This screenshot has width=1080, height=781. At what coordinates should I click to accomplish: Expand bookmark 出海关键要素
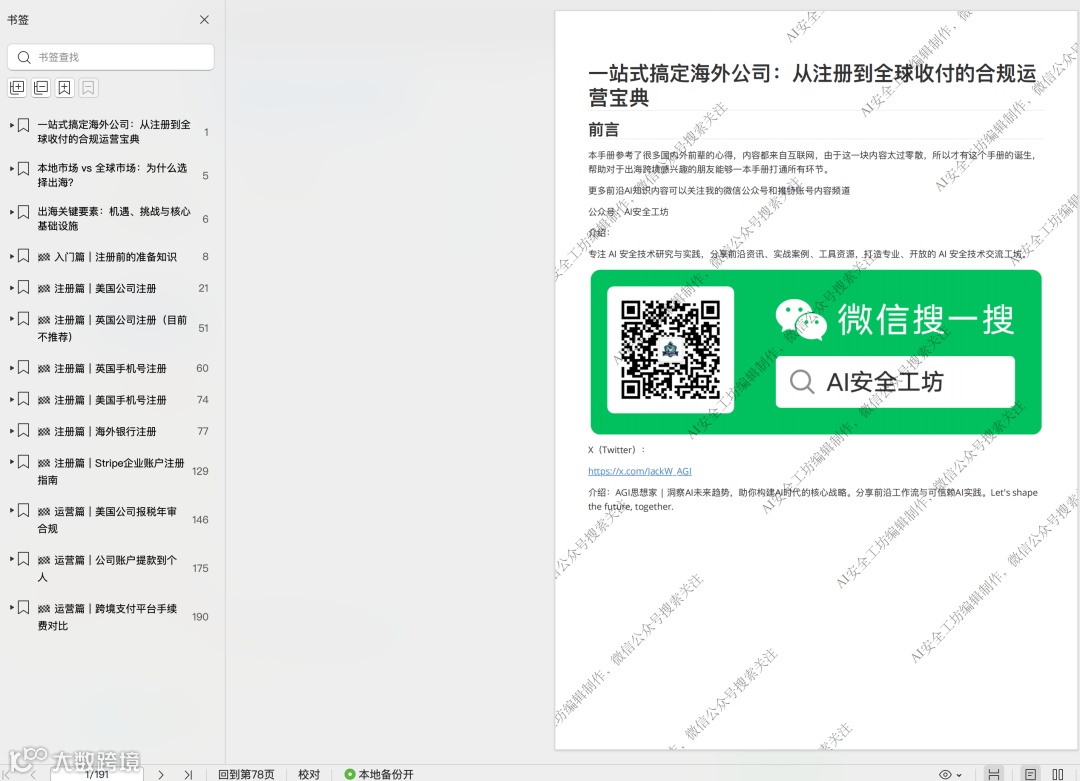[x=12, y=211]
